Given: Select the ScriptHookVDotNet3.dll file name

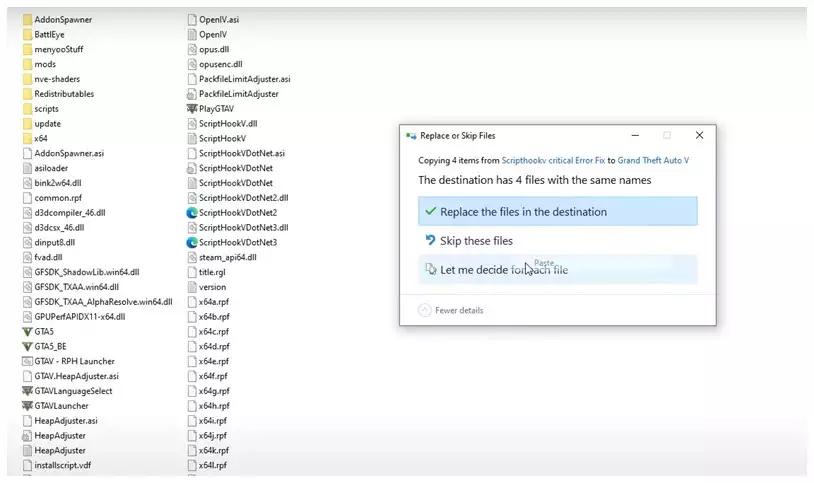Looking at the screenshot, I should coord(243,227).
